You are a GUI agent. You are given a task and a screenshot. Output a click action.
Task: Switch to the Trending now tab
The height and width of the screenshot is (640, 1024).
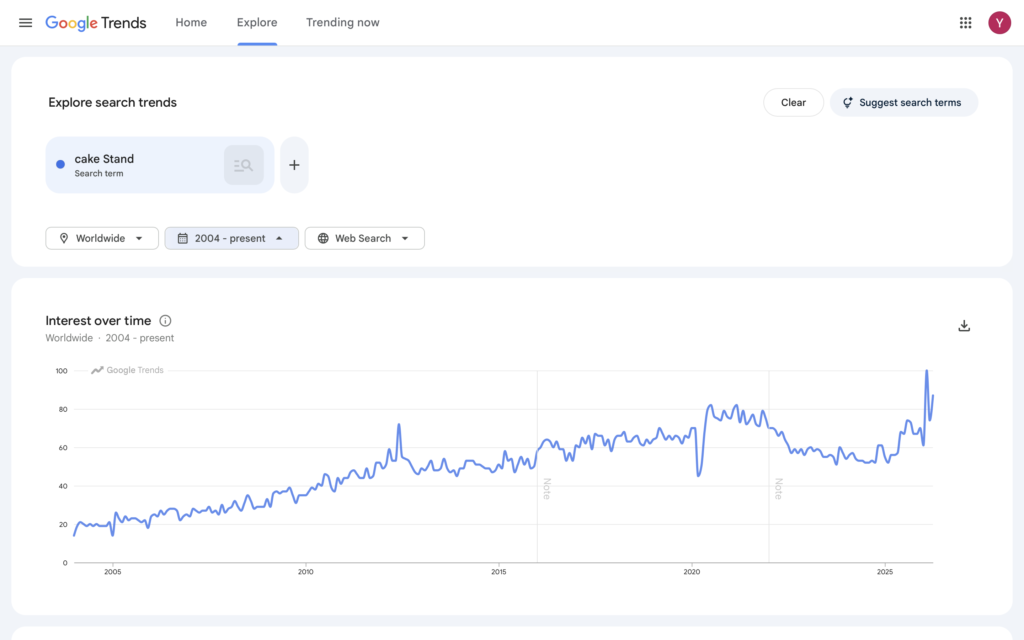click(342, 23)
